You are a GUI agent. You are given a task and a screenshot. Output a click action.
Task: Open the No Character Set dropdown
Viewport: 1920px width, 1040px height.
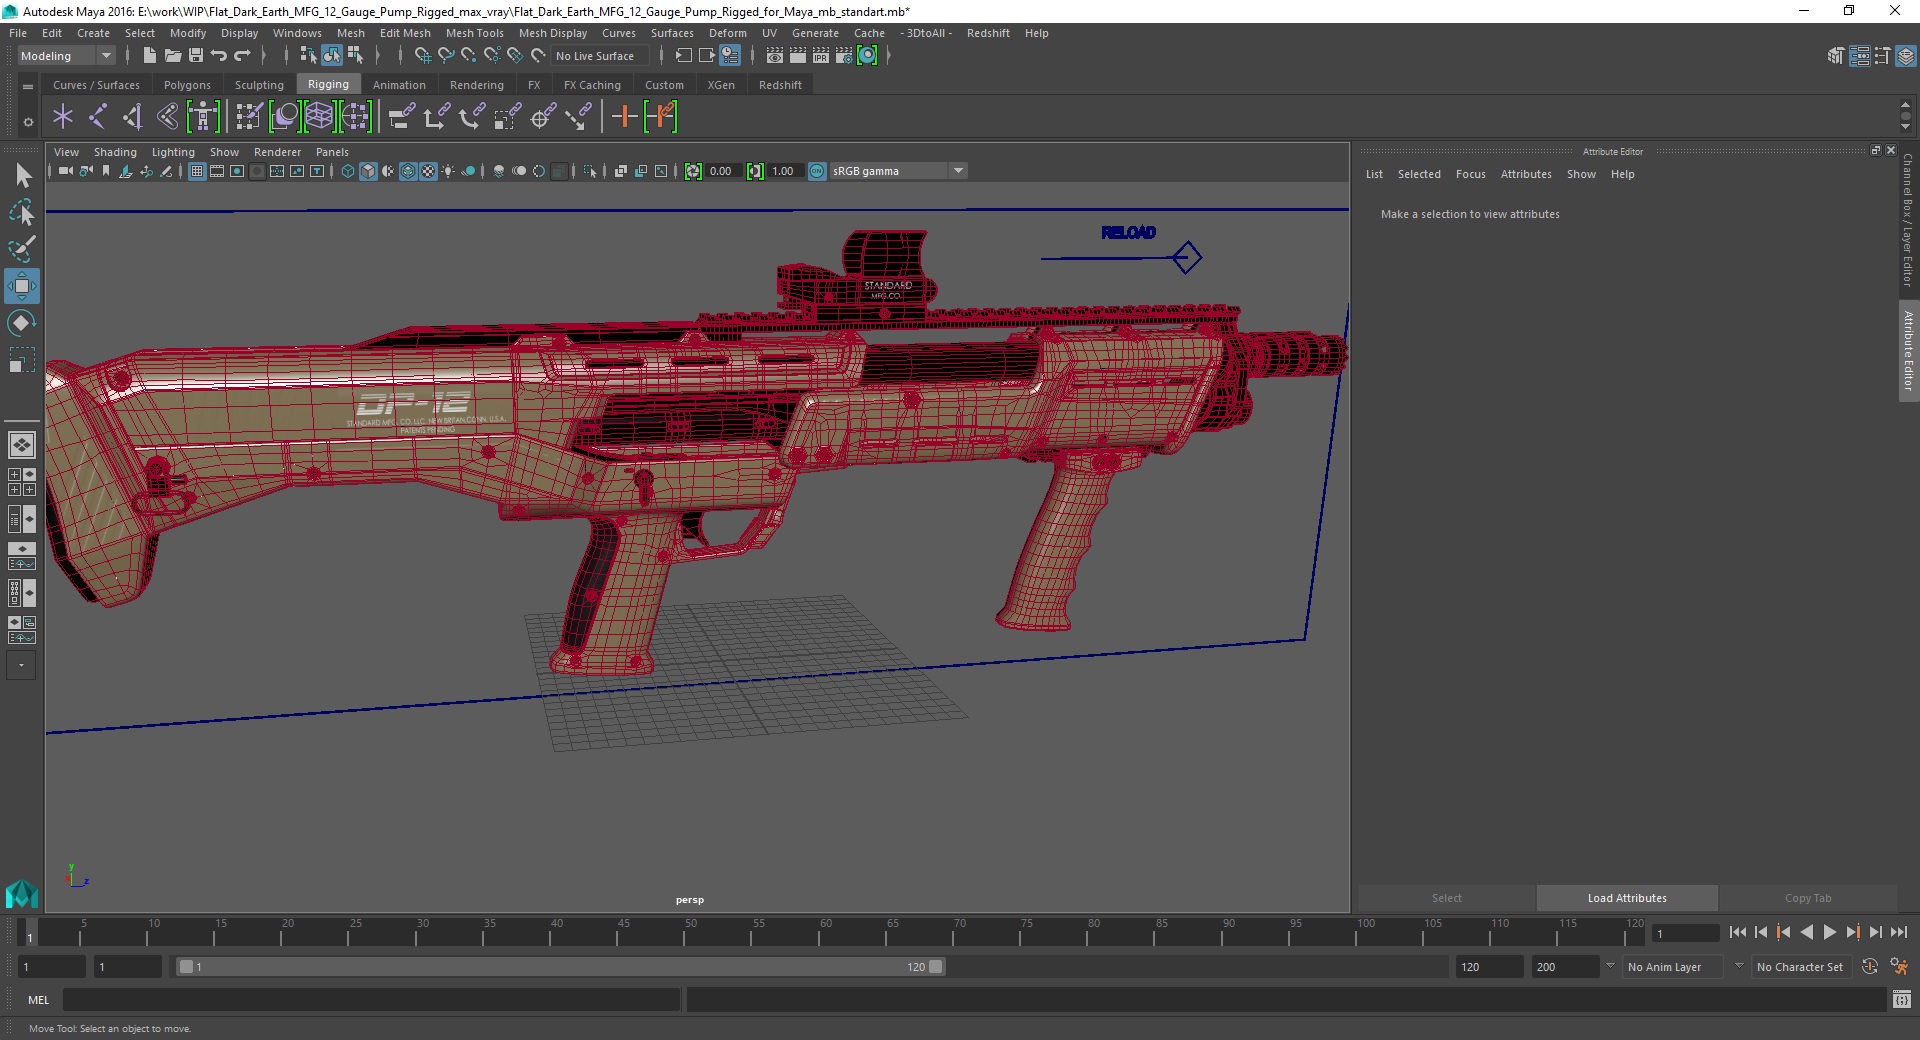[x=1800, y=967]
